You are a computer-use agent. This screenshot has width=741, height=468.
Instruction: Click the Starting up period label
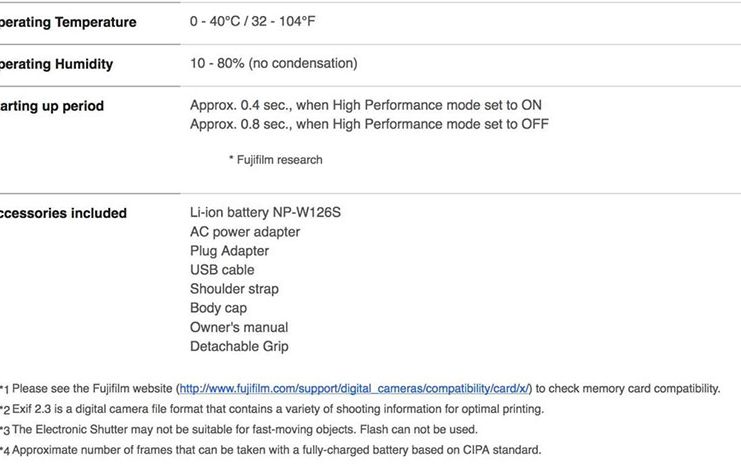(x=52, y=106)
